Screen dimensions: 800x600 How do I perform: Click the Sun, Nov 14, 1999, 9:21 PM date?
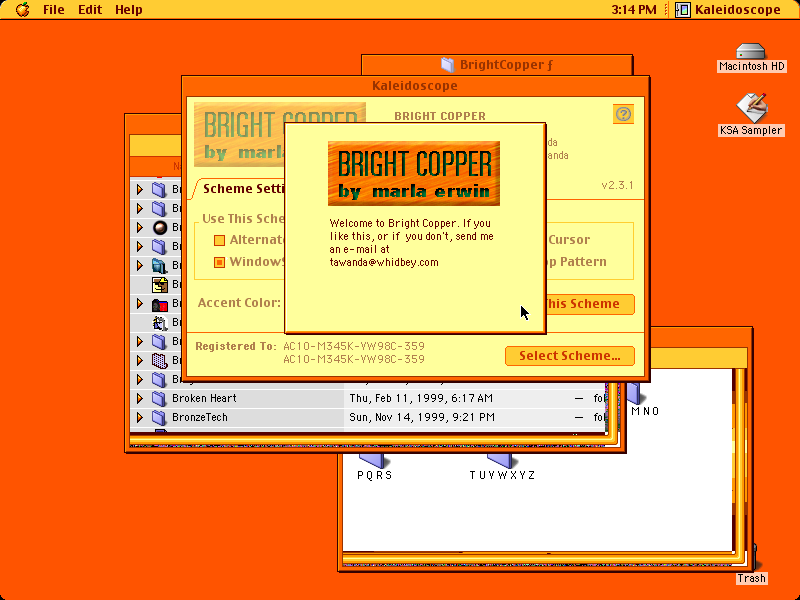pos(422,417)
